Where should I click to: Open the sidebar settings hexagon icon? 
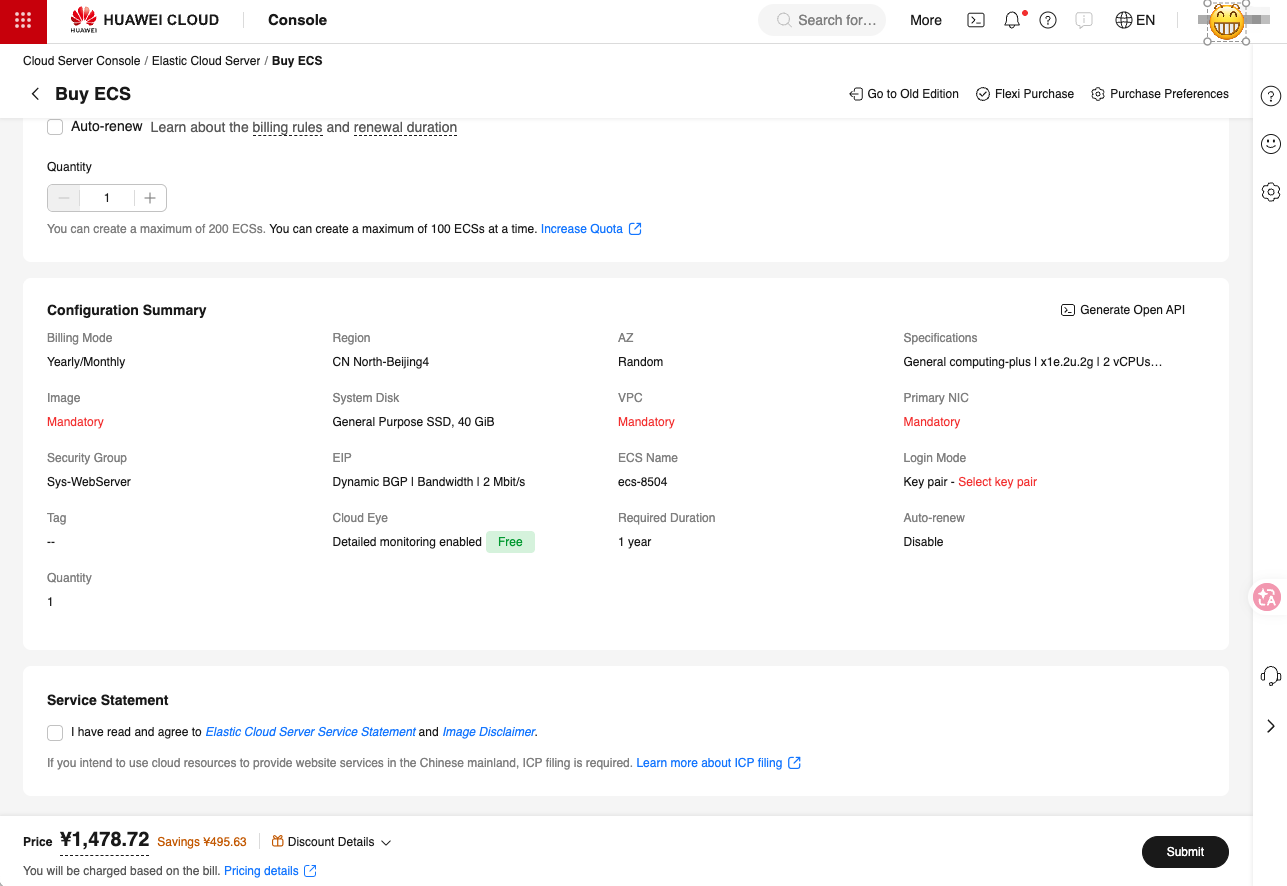point(1270,192)
